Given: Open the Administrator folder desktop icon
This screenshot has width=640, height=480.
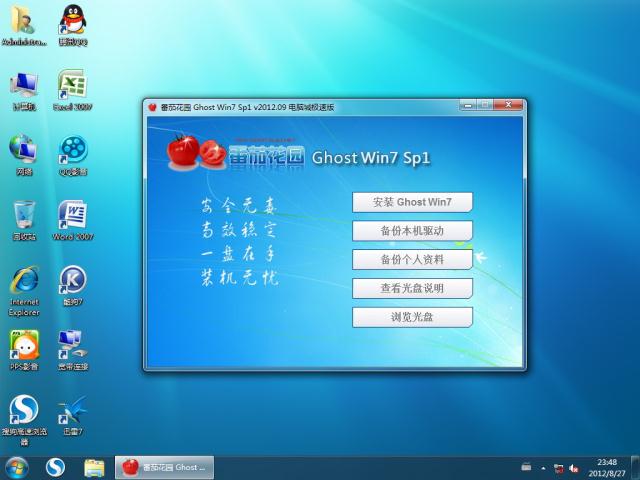Looking at the screenshot, I should (24, 24).
